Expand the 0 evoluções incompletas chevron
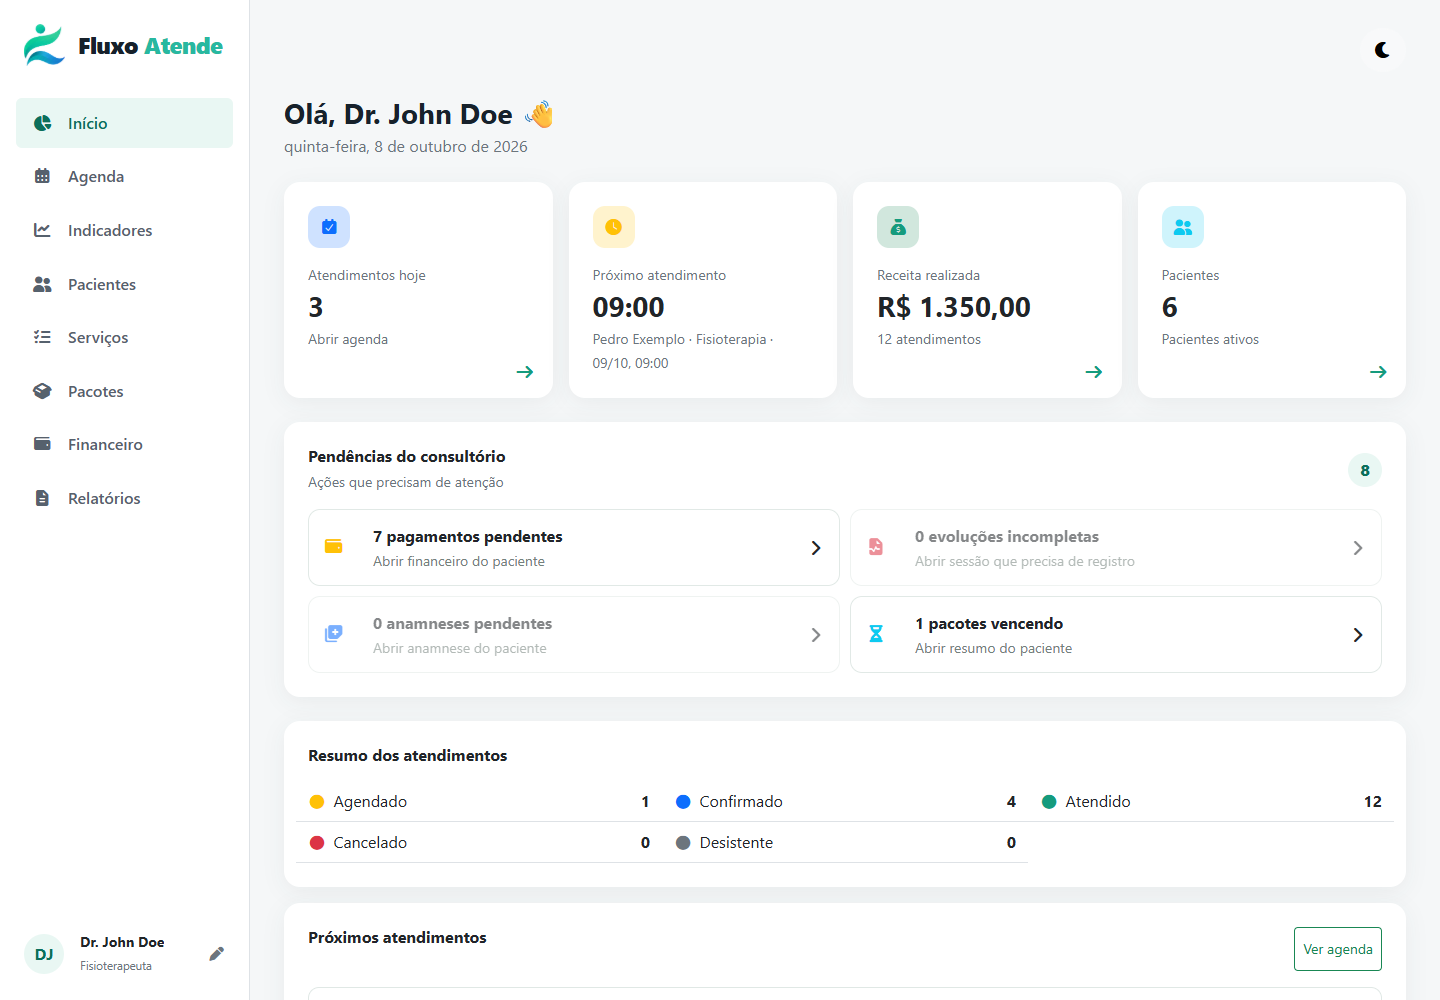This screenshot has width=1440, height=1000. point(1358,548)
